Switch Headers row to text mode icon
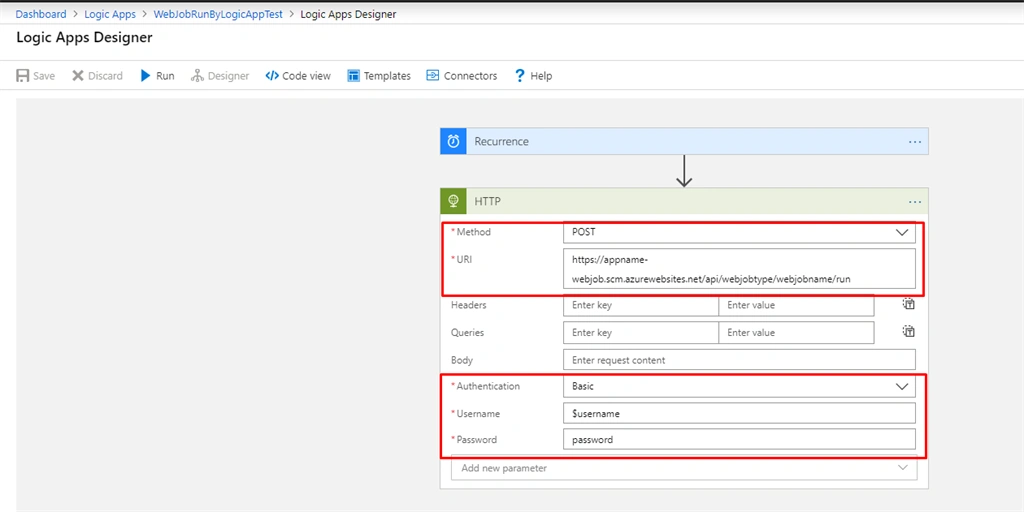This screenshot has height=512, width=1024. click(909, 304)
